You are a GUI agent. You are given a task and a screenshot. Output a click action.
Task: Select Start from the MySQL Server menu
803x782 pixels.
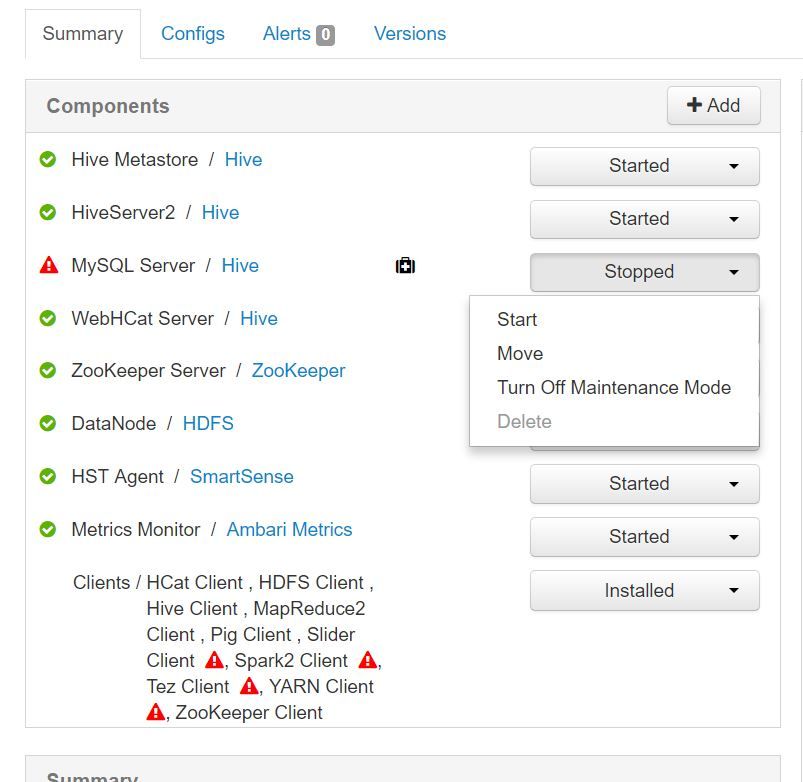(x=517, y=319)
